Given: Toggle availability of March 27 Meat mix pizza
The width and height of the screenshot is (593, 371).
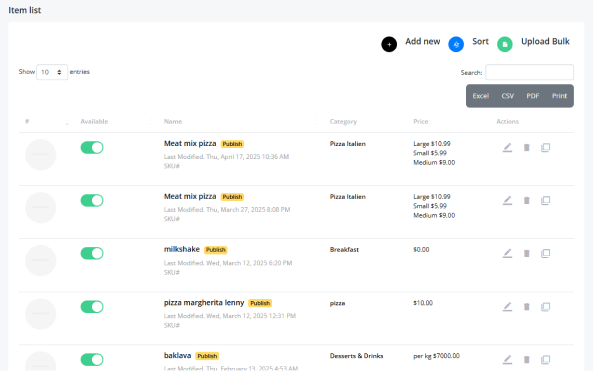Looking at the screenshot, I should [92, 200].
